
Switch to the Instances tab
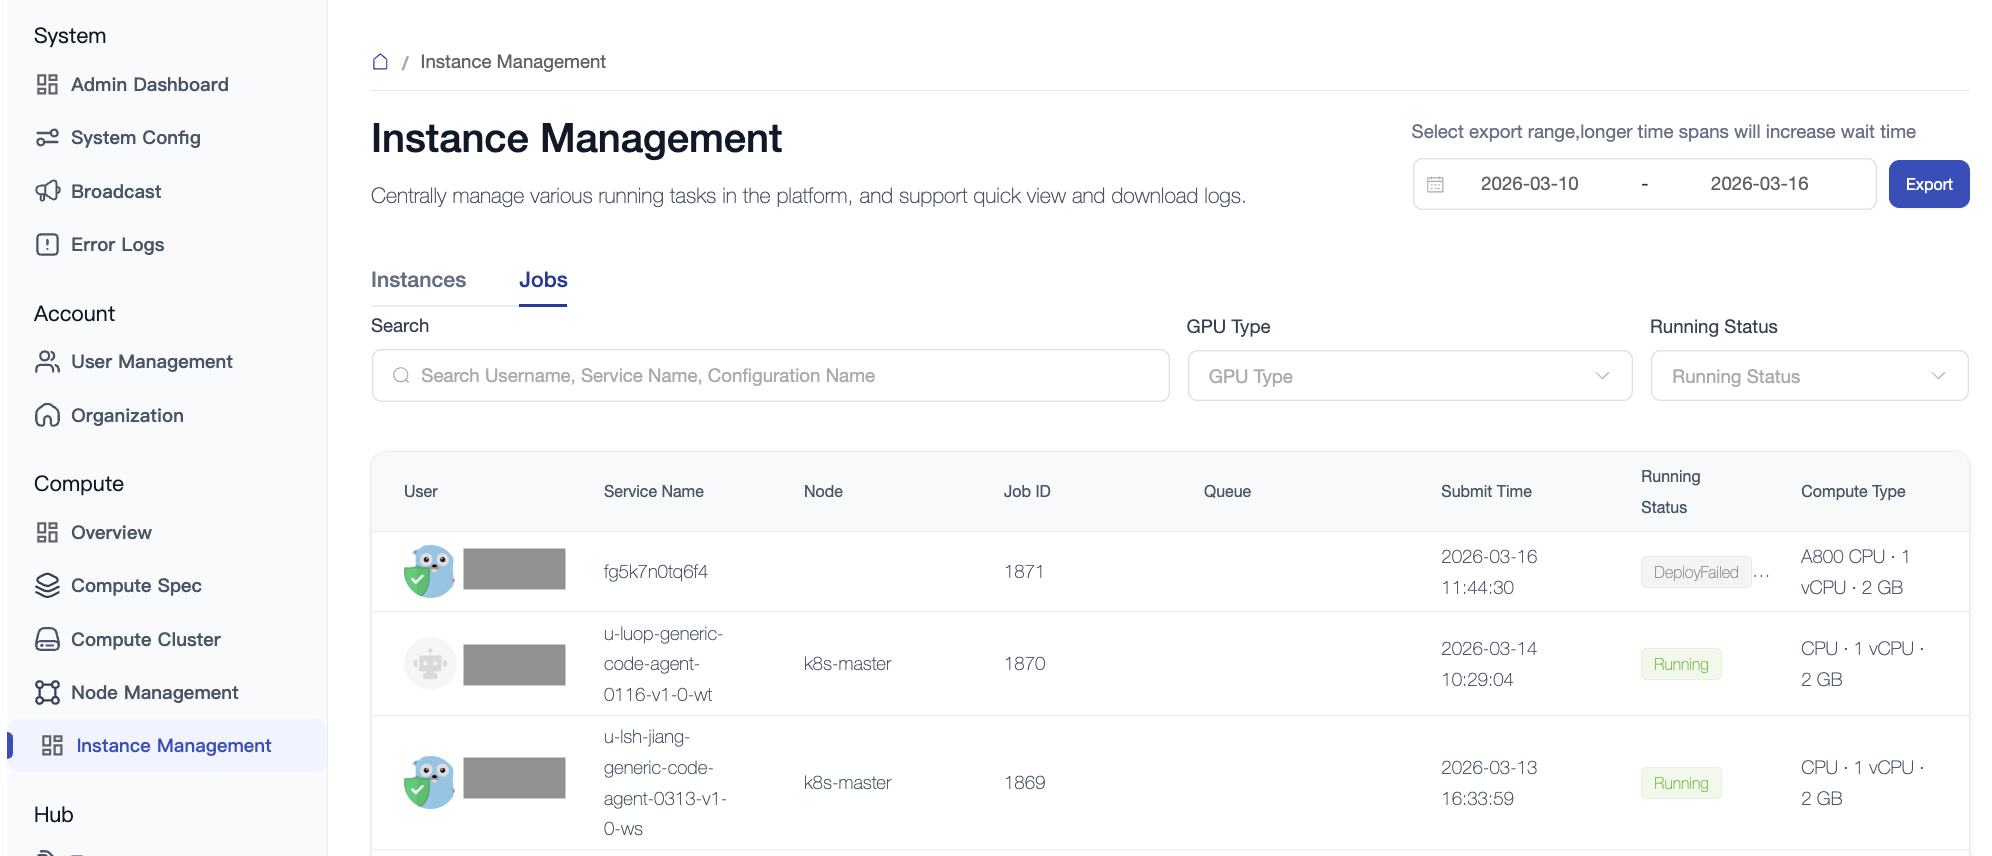coord(418,280)
